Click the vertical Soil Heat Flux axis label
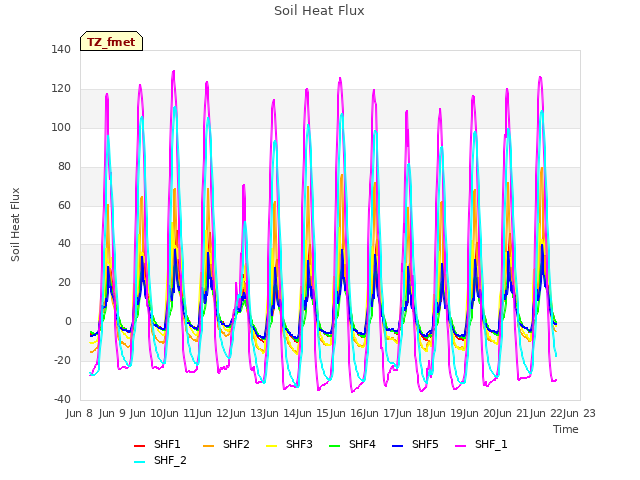This screenshot has height=480, width=640. pos(15,224)
